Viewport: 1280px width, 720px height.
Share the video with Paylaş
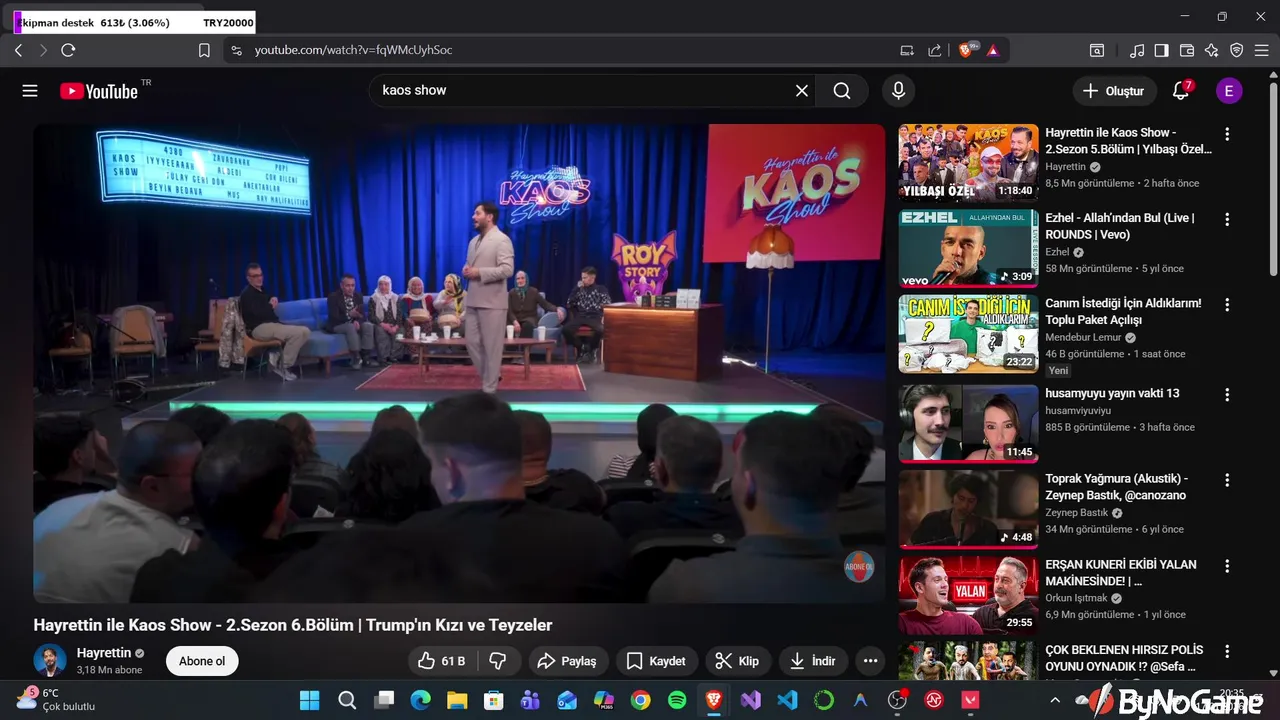coord(567,661)
